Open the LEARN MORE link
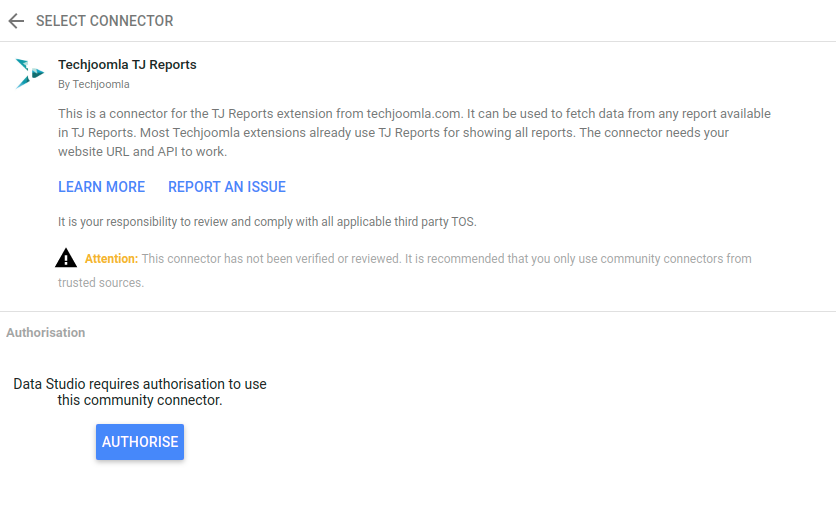The height and width of the screenshot is (522, 836). [101, 187]
